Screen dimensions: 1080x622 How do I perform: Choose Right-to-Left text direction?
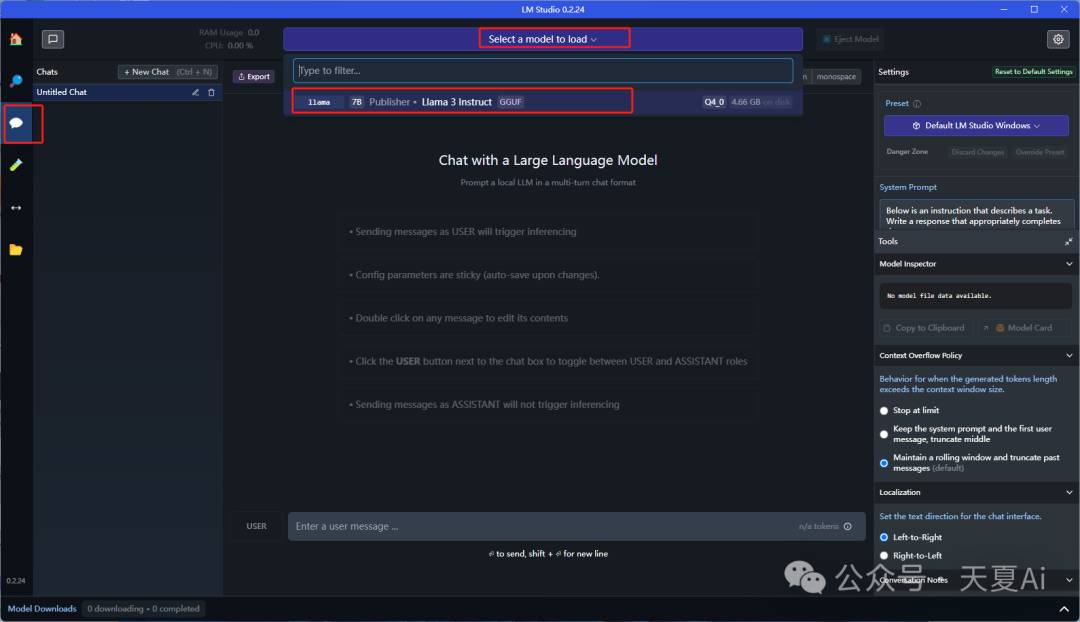pos(884,556)
